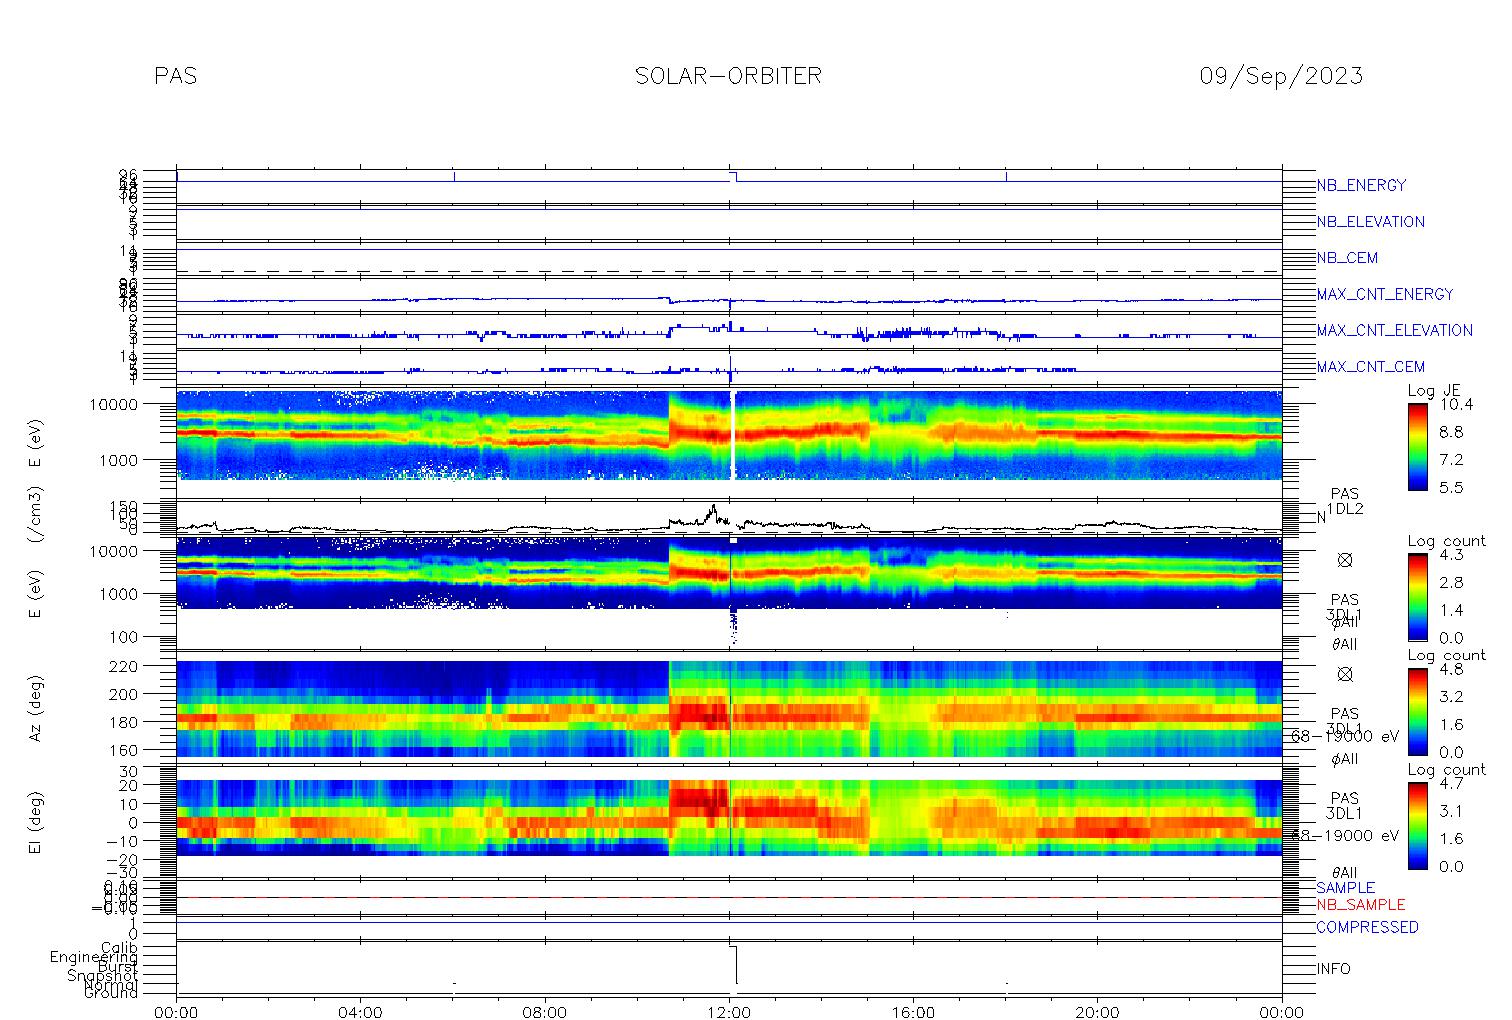The width and height of the screenshot is (1512, 1020).
Task: Click the 16:00 time axis tick
Action: (913, 1011)
